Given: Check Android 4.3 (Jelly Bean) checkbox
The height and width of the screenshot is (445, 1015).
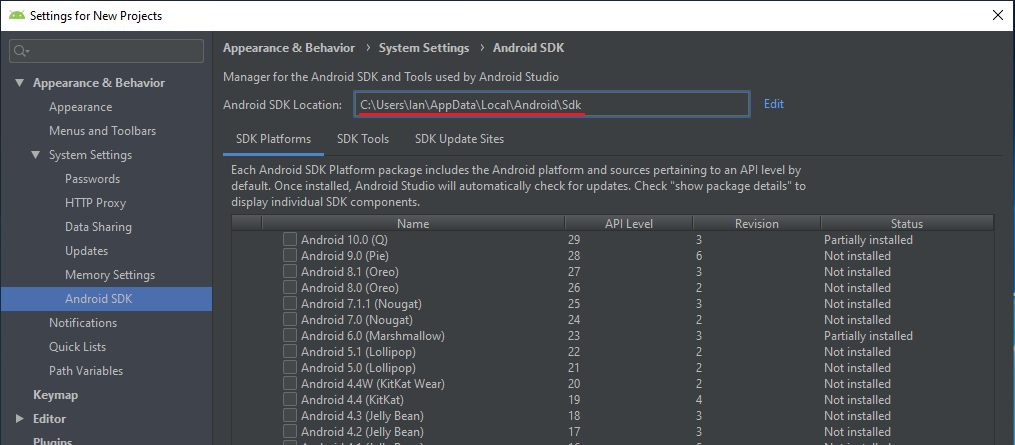Looking at the screenshot, I should (x=290, y=416).
